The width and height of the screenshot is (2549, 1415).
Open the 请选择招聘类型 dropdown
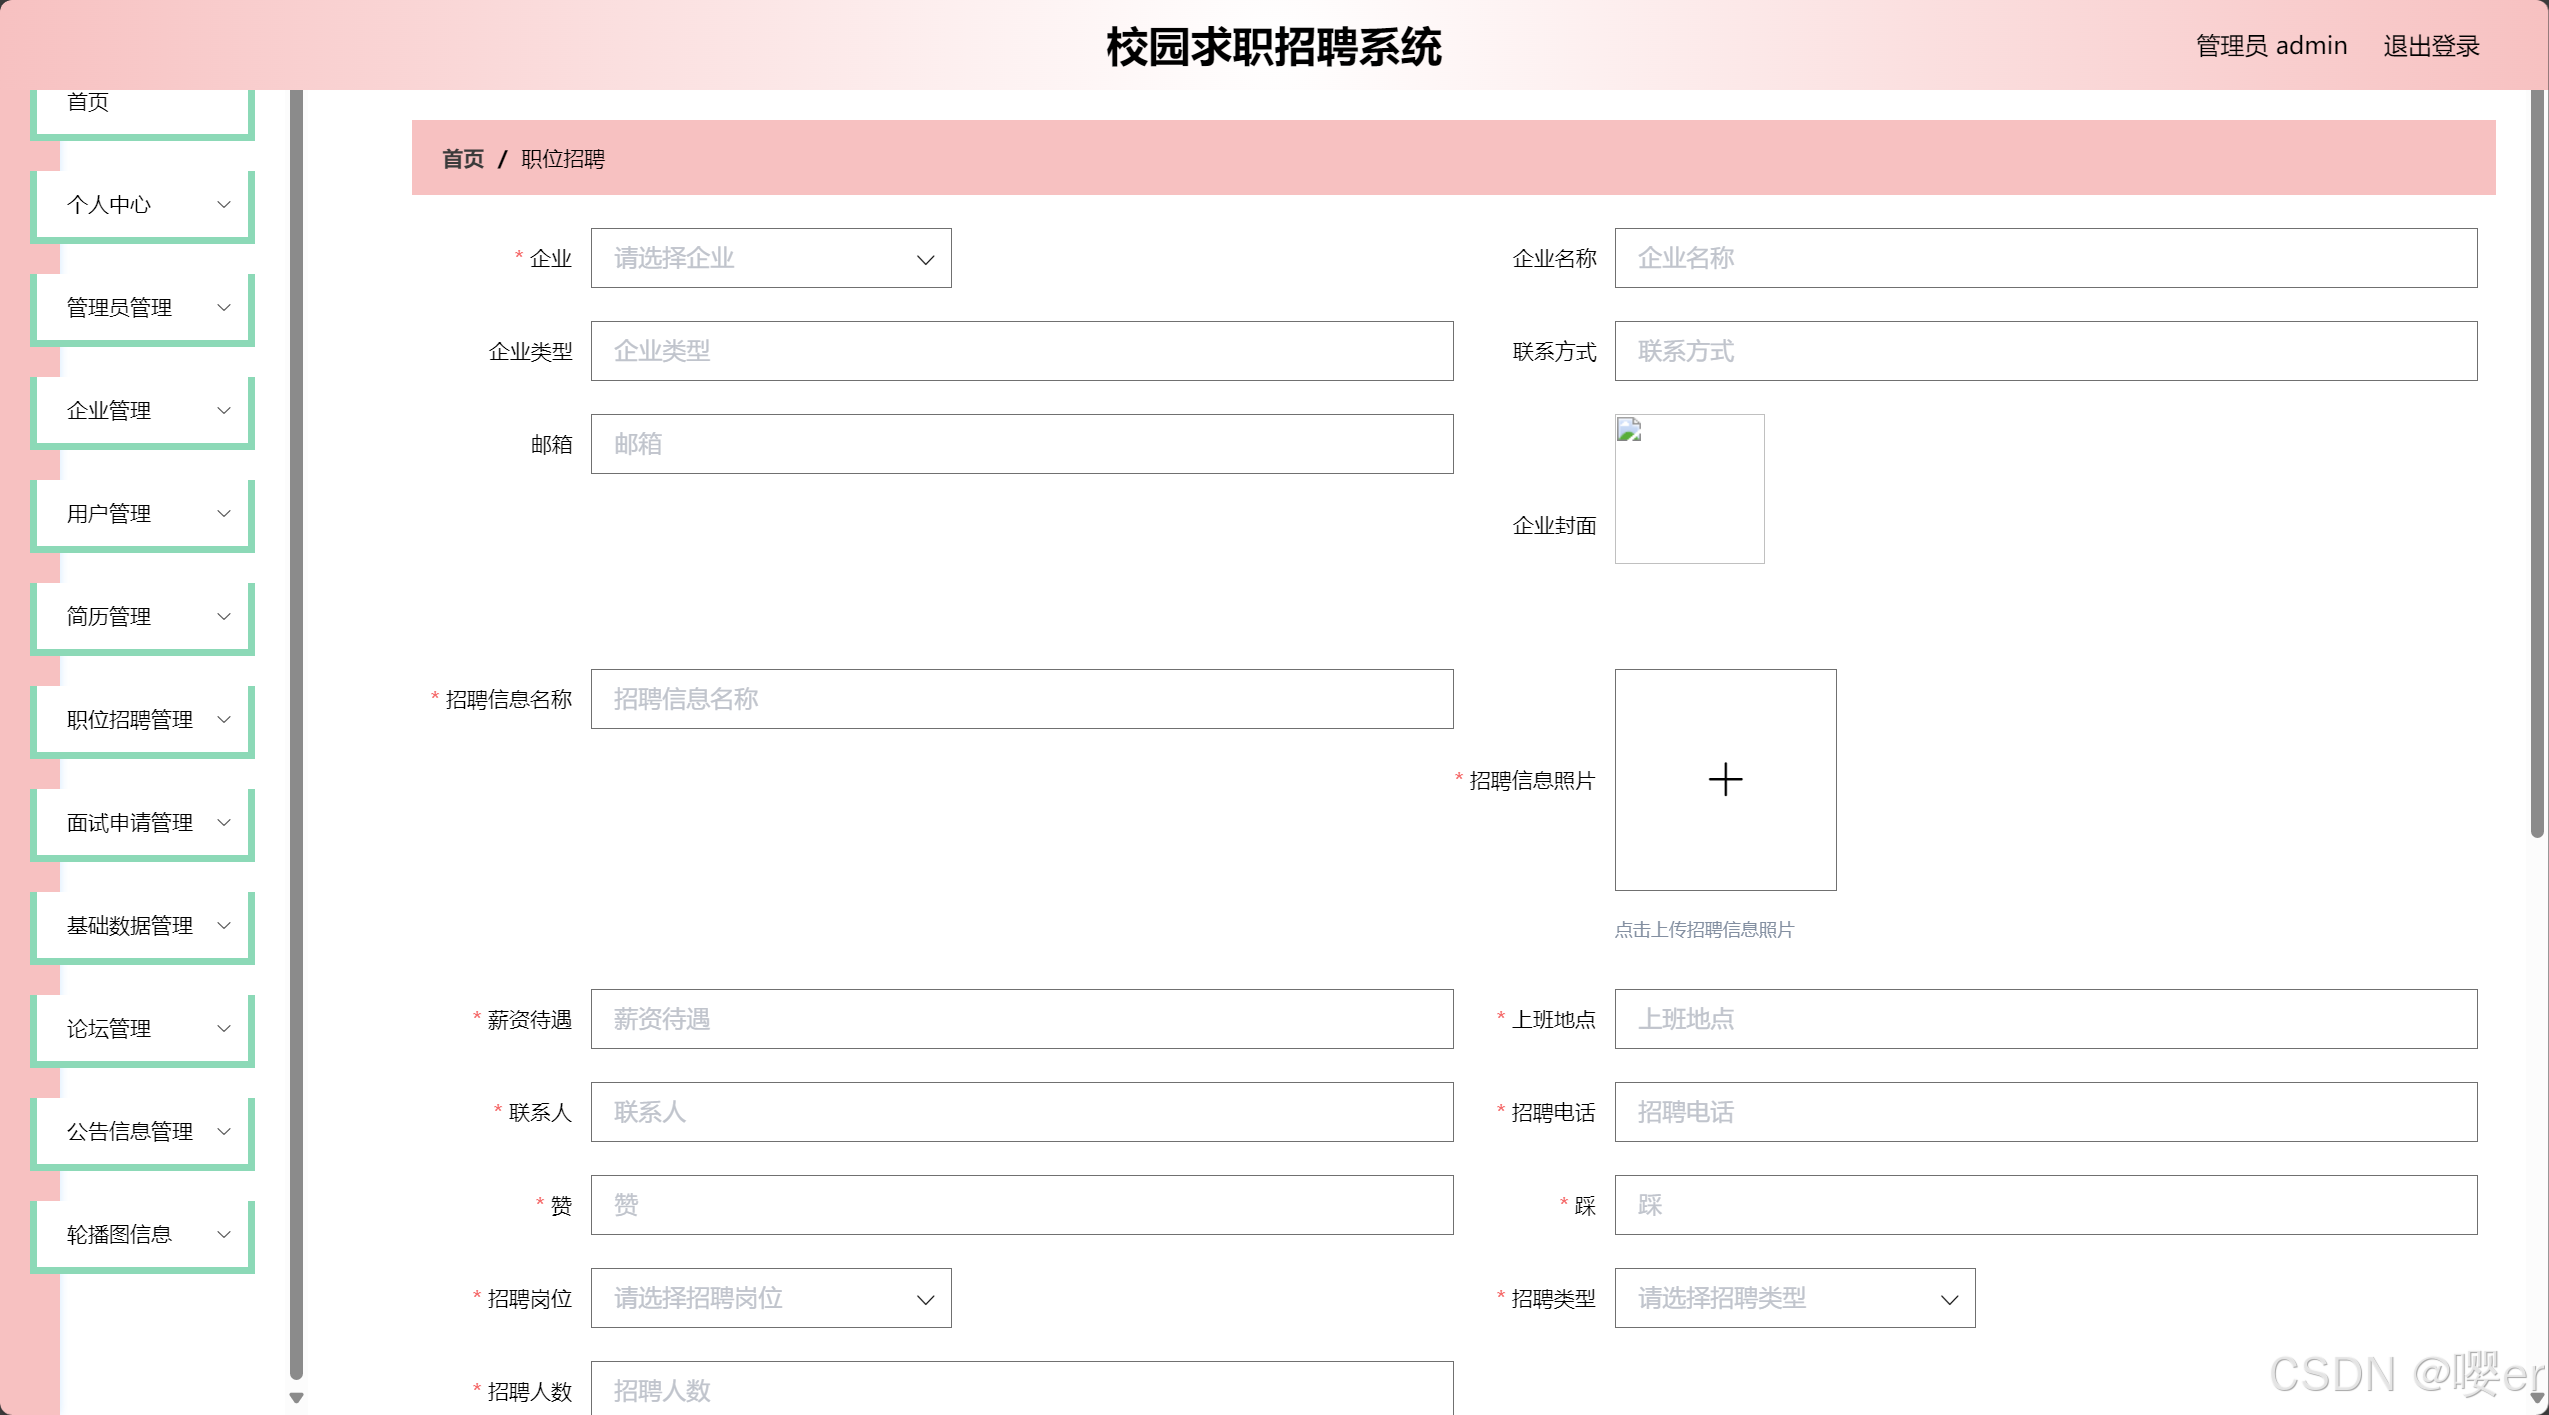tap(1794, 1299)
